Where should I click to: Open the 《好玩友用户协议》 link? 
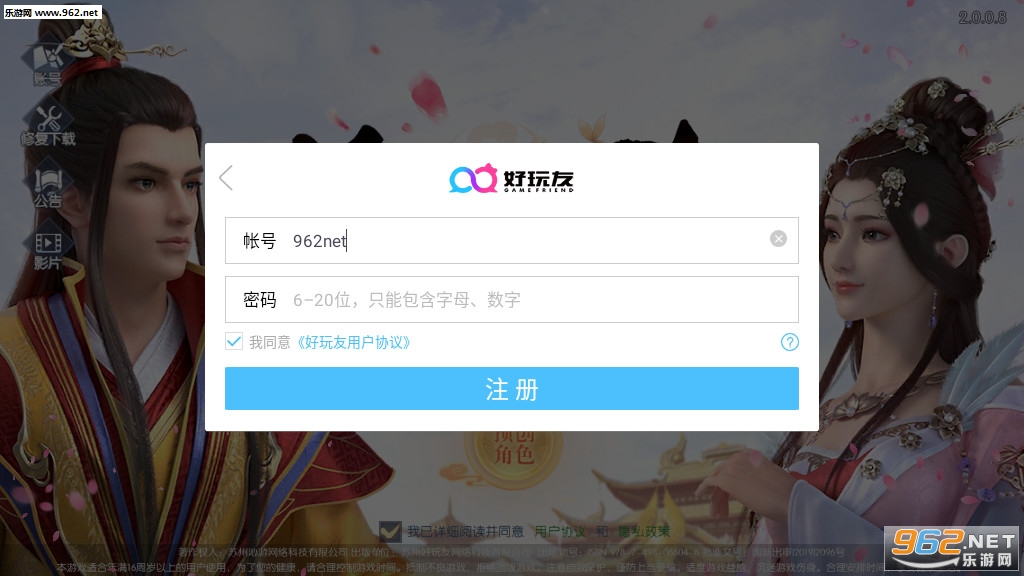tap(353, 342)
